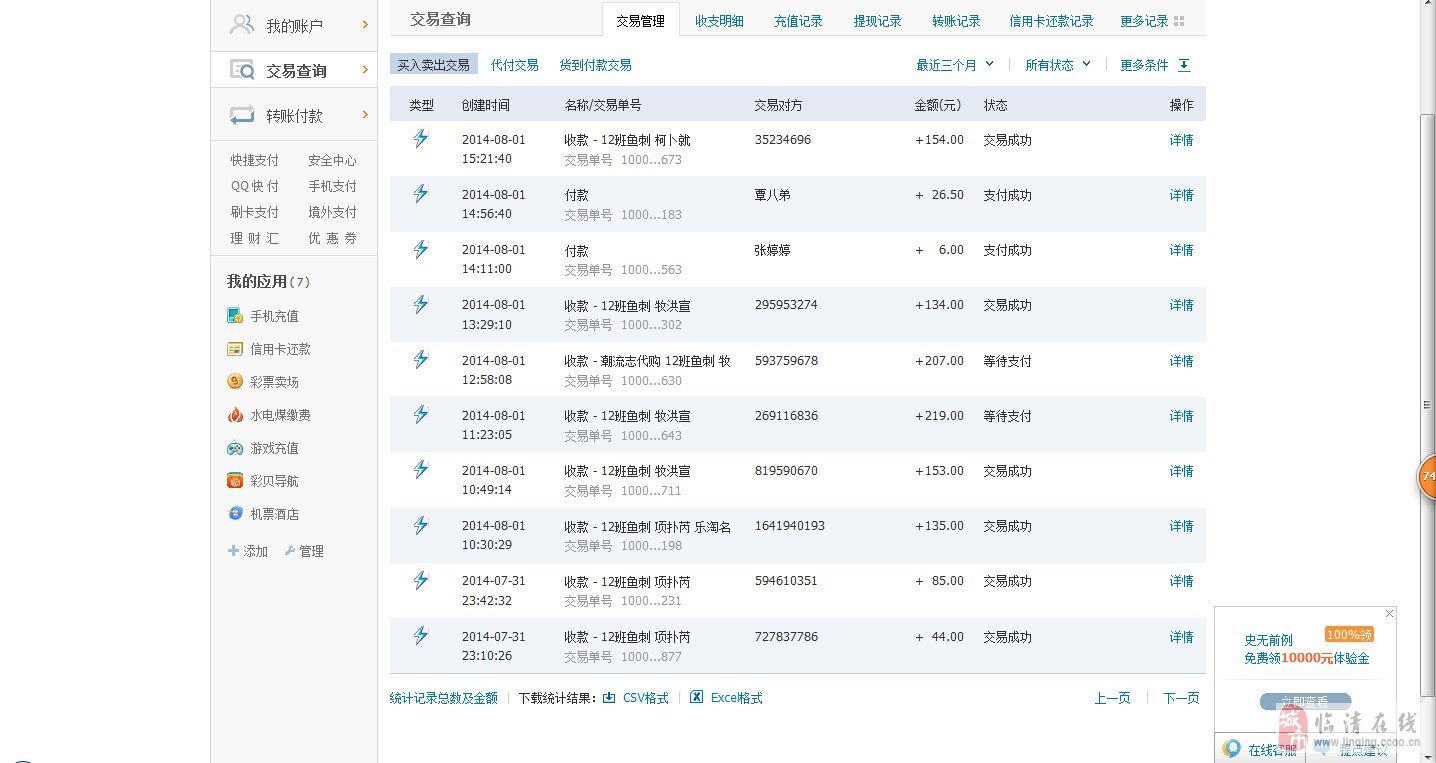Select the 买入卖出交易 sub-tab
1436x763 pixels.
coord(434,65)
